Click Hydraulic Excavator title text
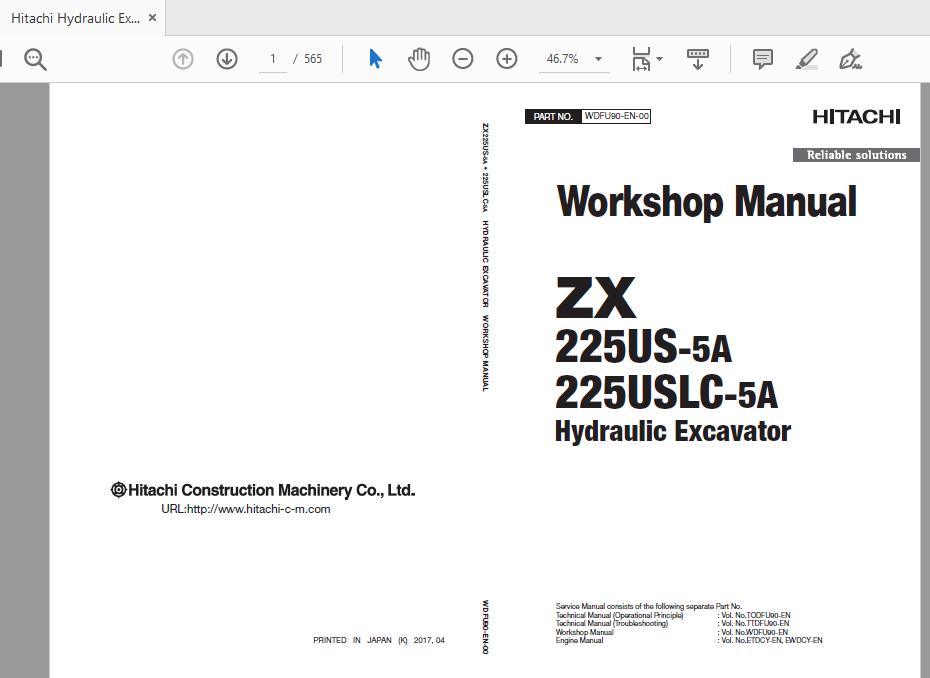 (x=673, y=432)
